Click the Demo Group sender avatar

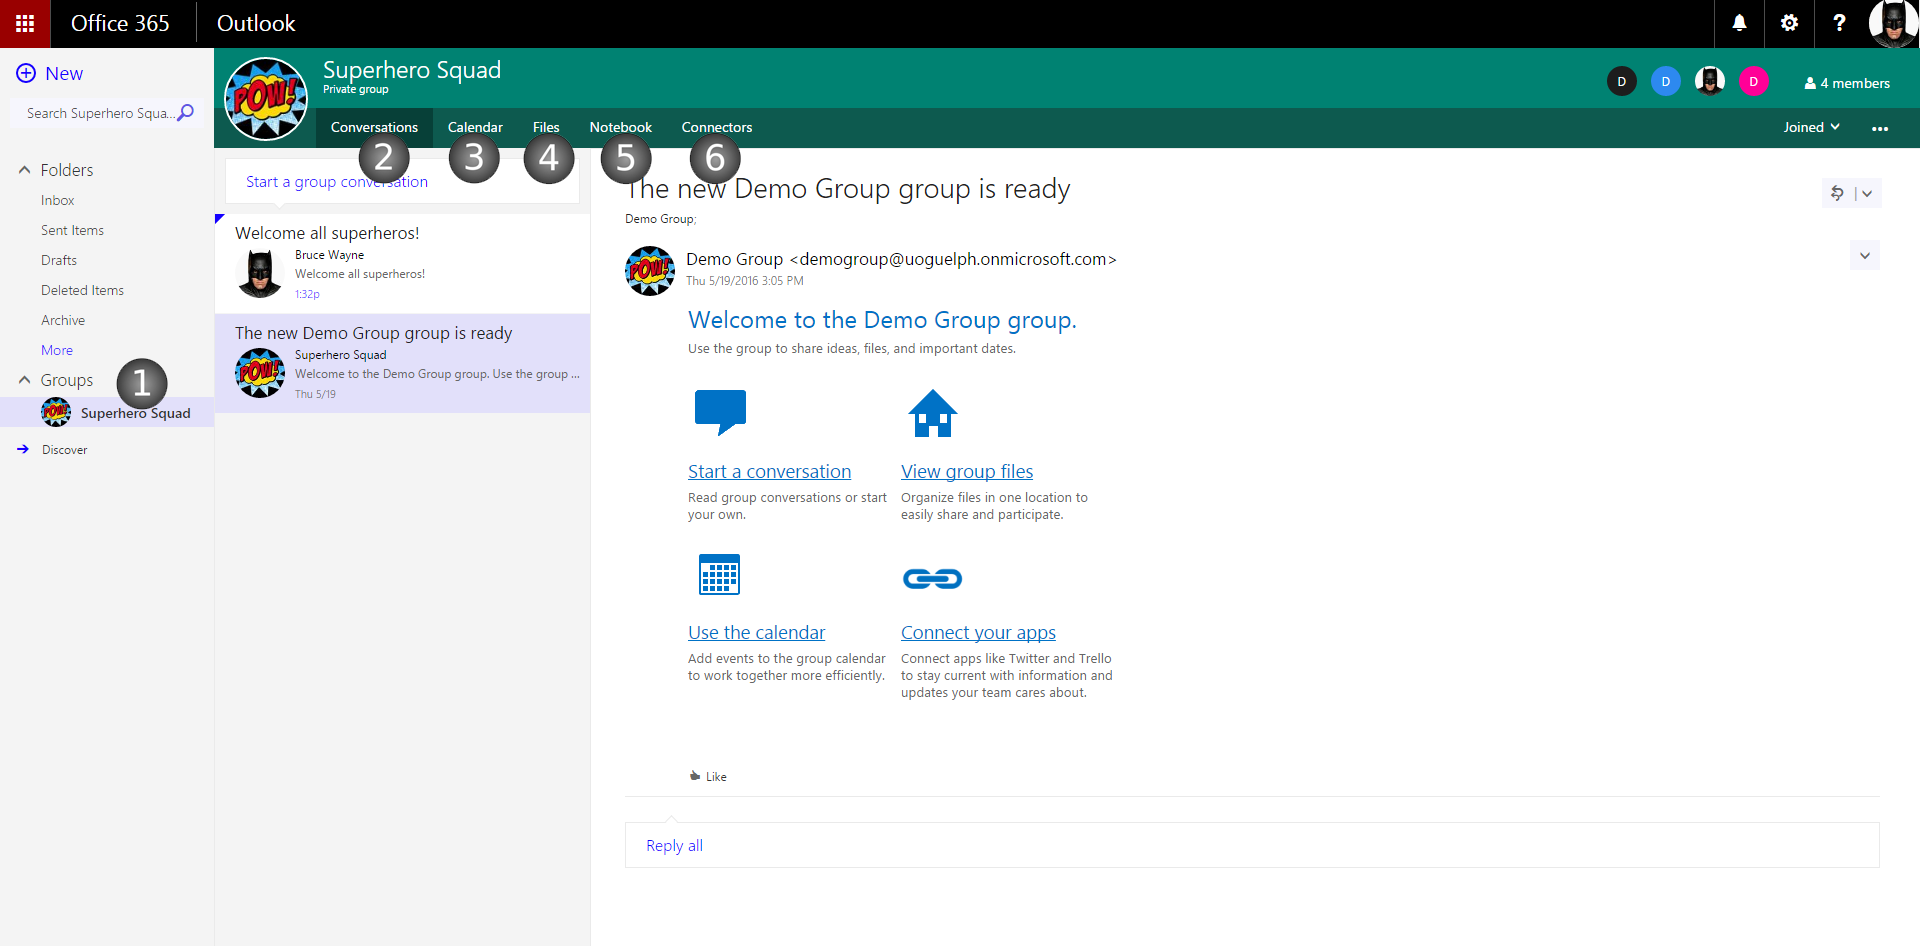[x=650, y=271]
